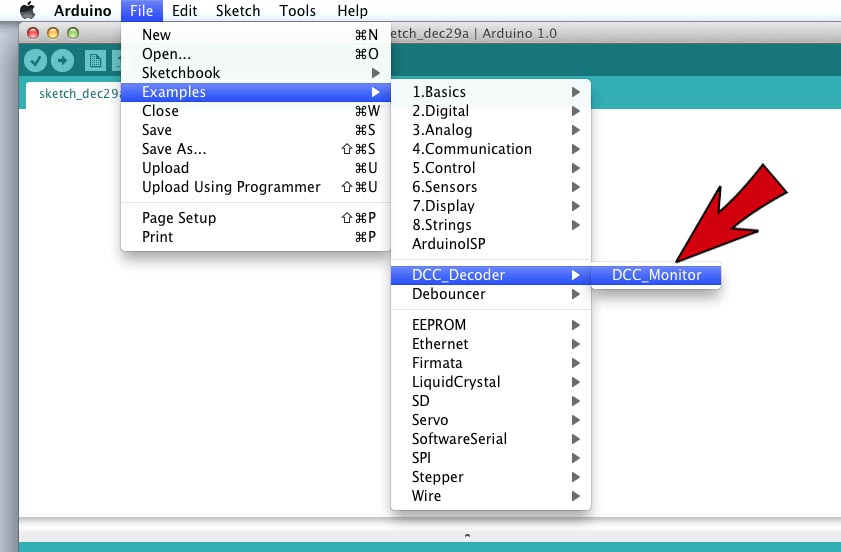This screenshot has width=841, height=552.
Task: Select the Examples menu entry
Action: (x=256, y=92)
